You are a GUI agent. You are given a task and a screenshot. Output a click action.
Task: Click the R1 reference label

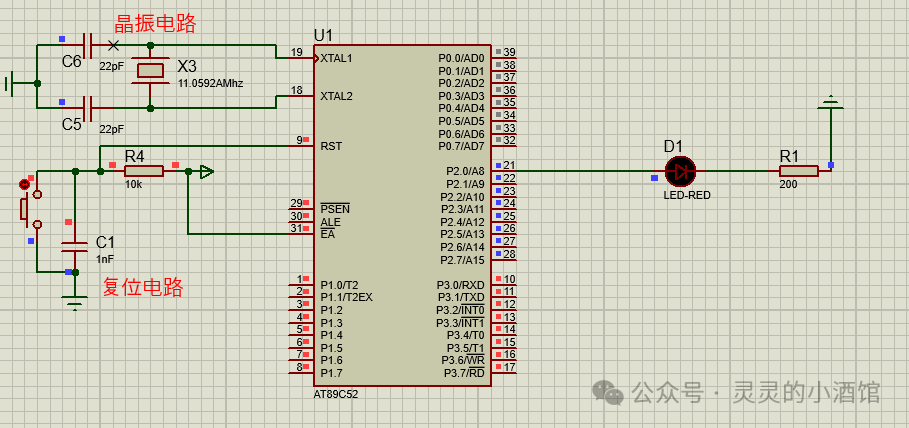pyautogui.click(x=789, y=156)
